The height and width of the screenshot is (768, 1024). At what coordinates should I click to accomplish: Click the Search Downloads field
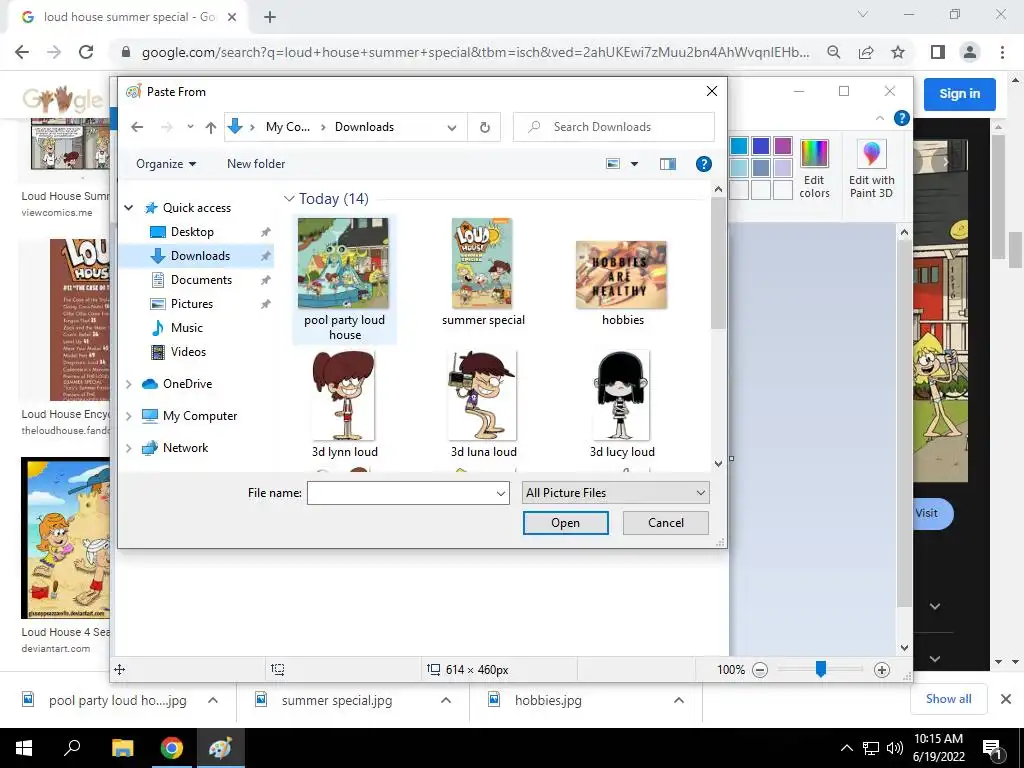click(x=614, y=127)
